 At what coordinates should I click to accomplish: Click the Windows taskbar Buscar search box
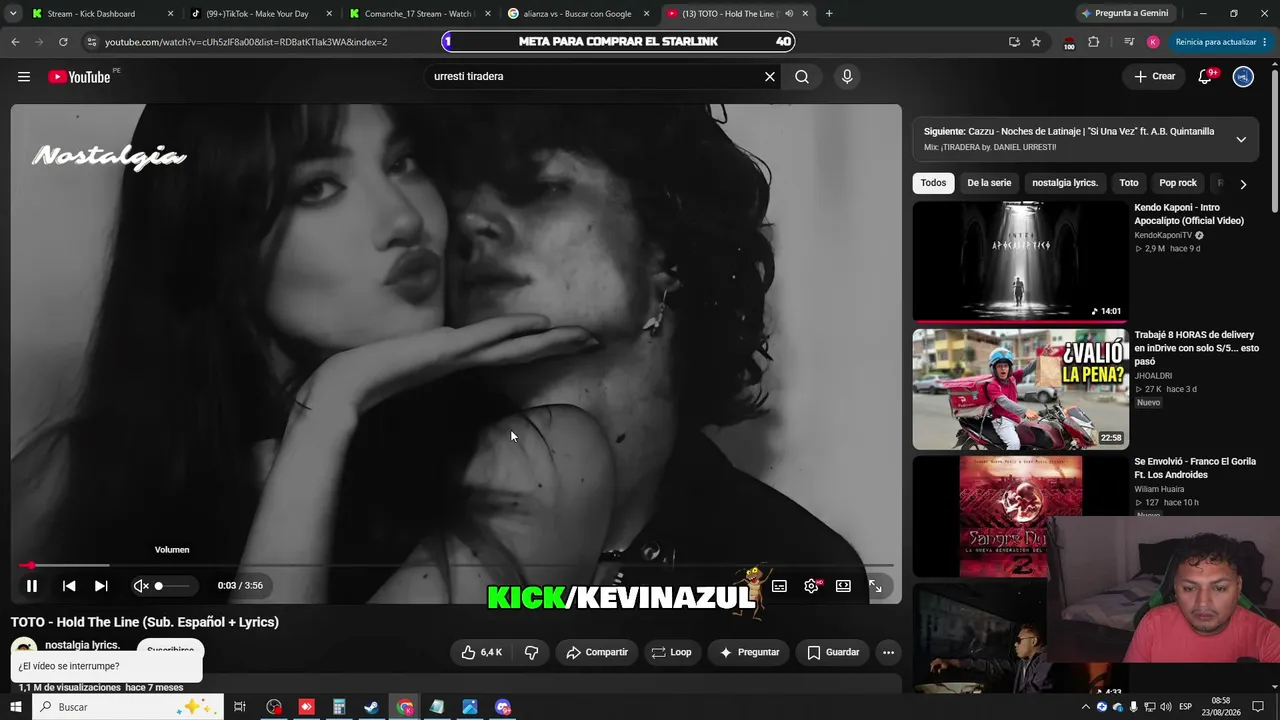pyautogui.click(x=127, y=707)
